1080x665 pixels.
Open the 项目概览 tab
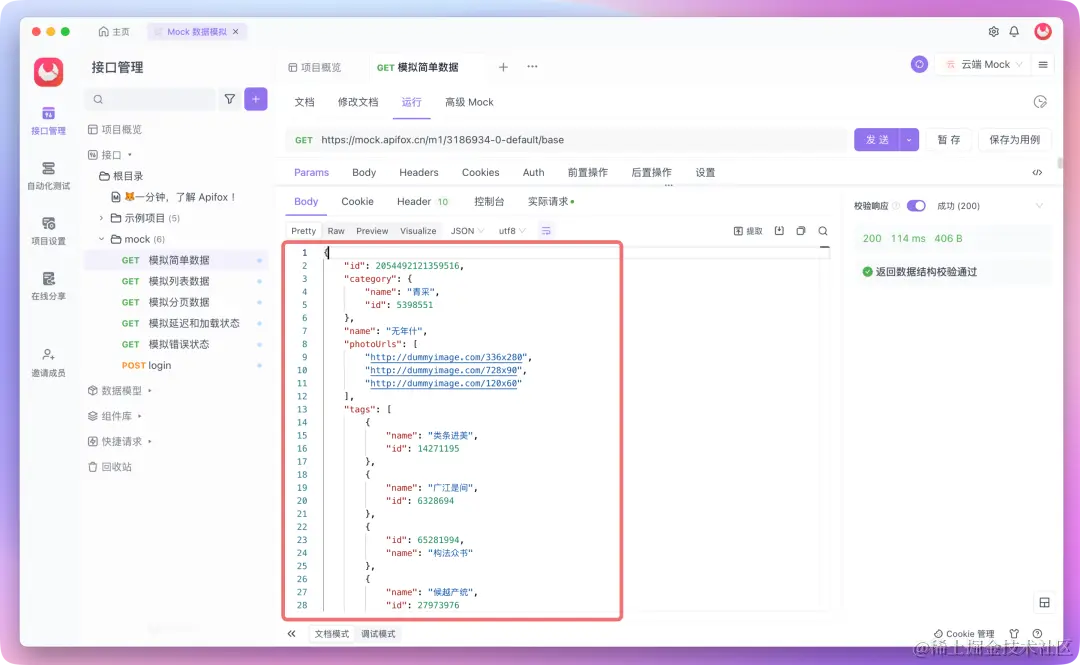(x=315, y=68)
